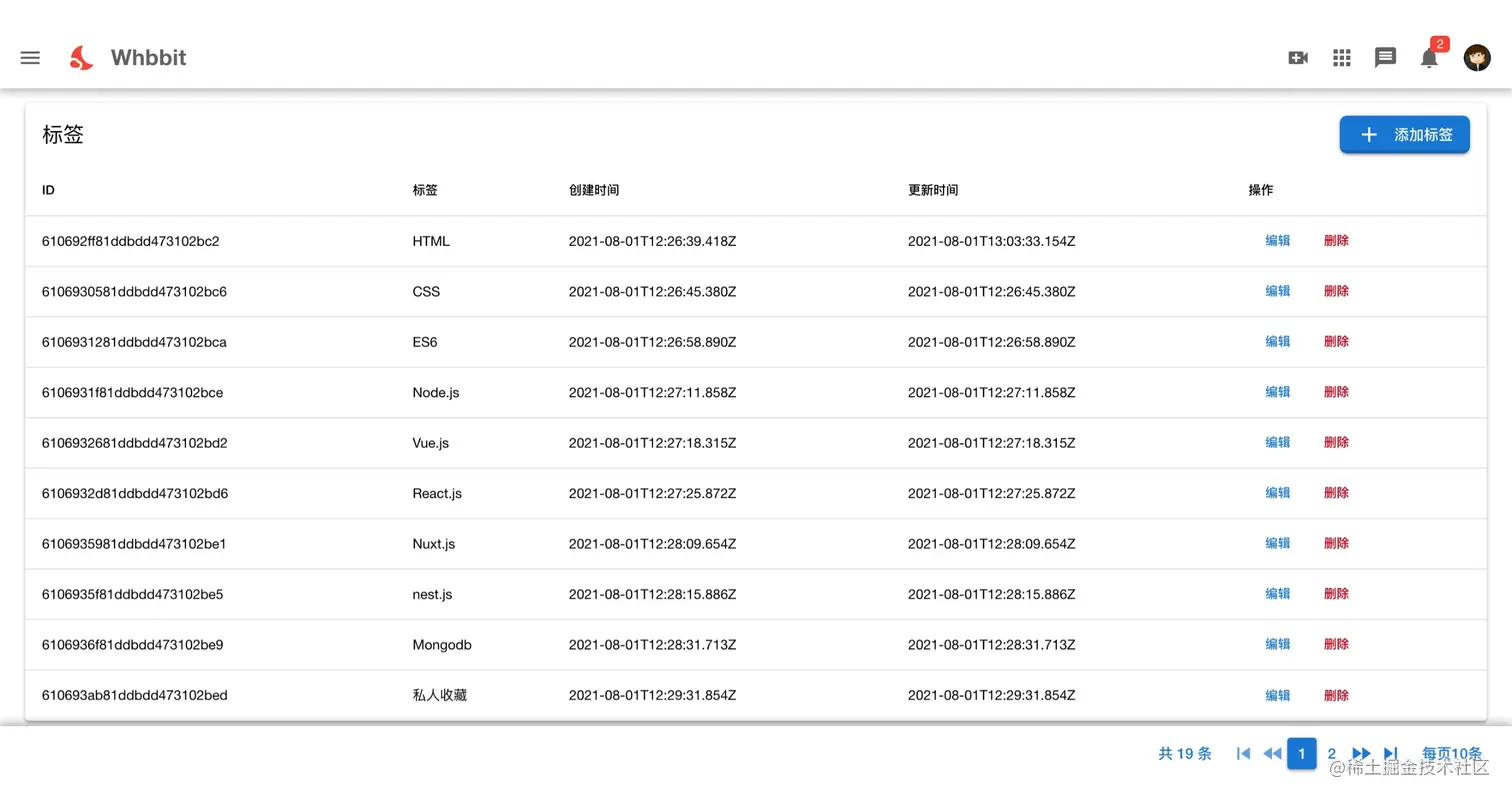Open the apps grid icon
The image size is (1512, 800).
[x=1341, y=57]
